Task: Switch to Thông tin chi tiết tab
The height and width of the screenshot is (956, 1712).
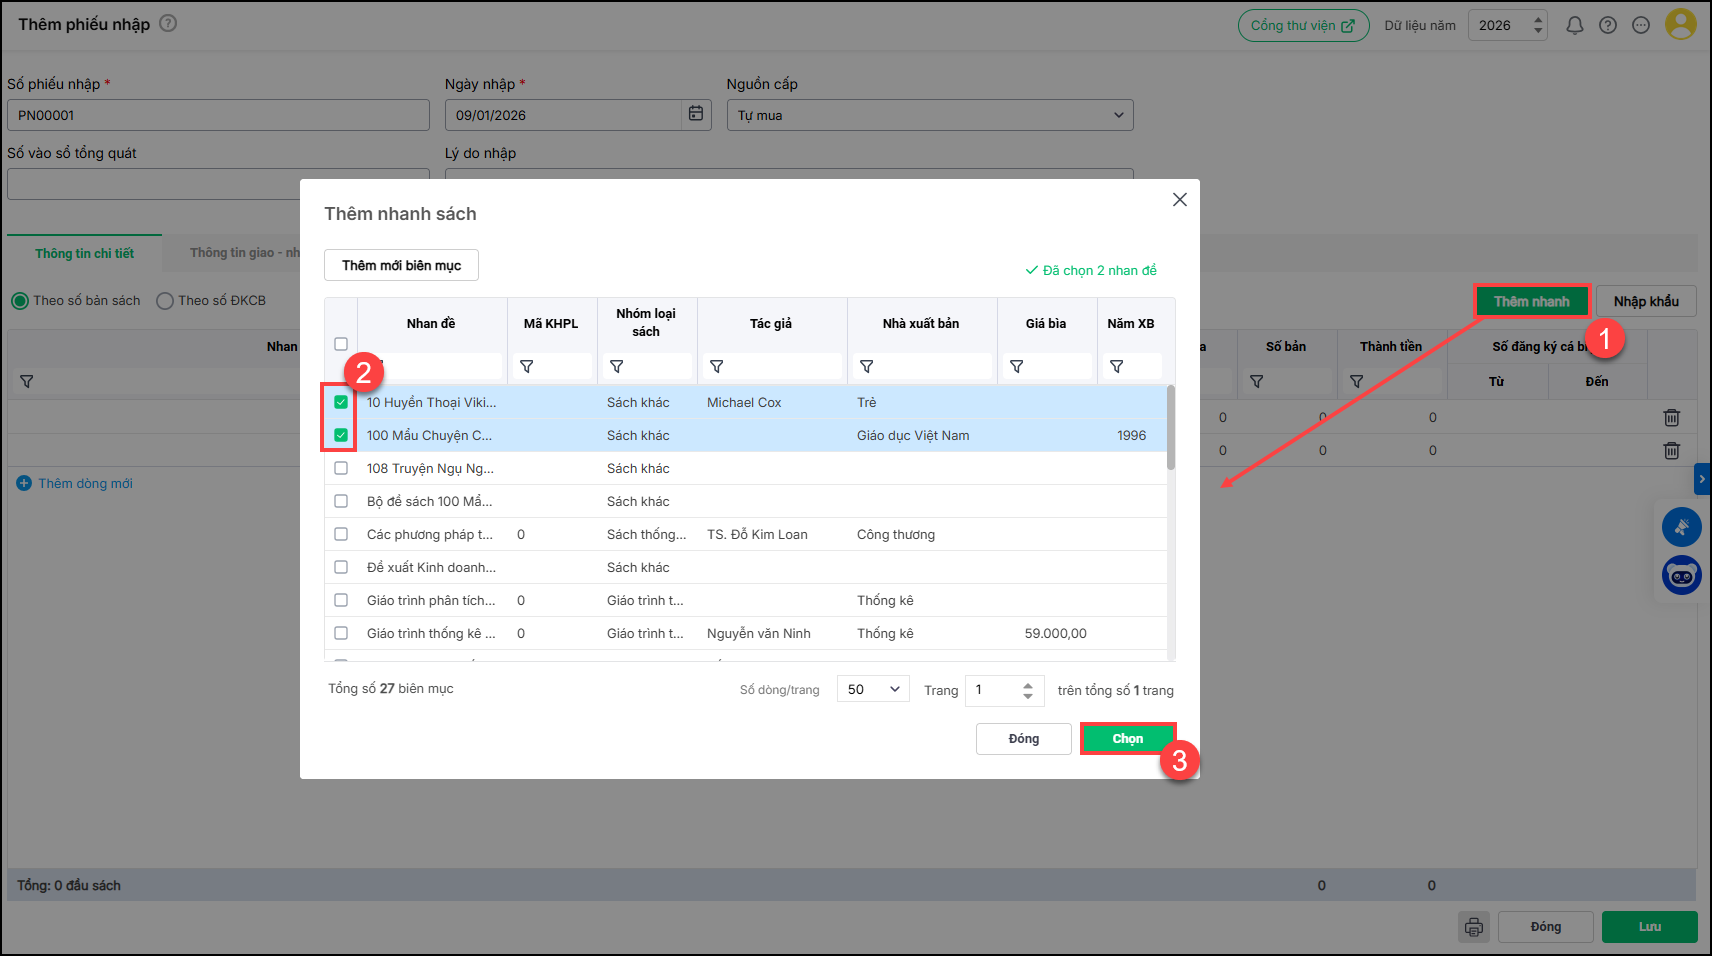Action: pyautogui.click(x=85, y=253)
